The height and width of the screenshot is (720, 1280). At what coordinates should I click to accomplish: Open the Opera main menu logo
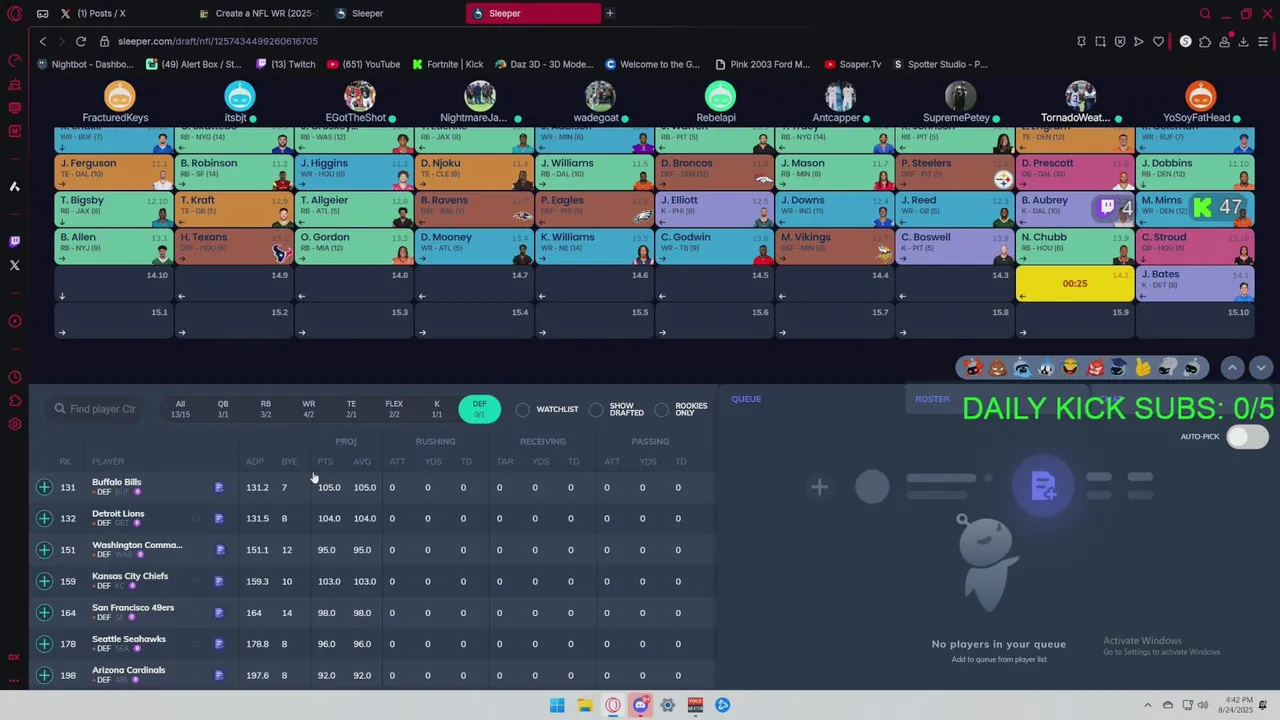[x=14, y=14]
